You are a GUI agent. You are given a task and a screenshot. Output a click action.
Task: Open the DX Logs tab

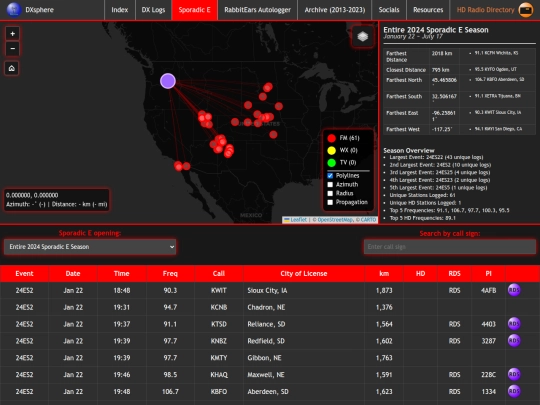click(153, 10)
